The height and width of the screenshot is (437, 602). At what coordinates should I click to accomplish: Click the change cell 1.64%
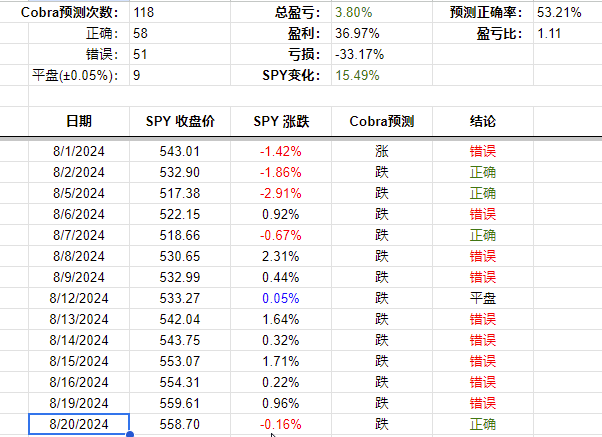(281, 319)
